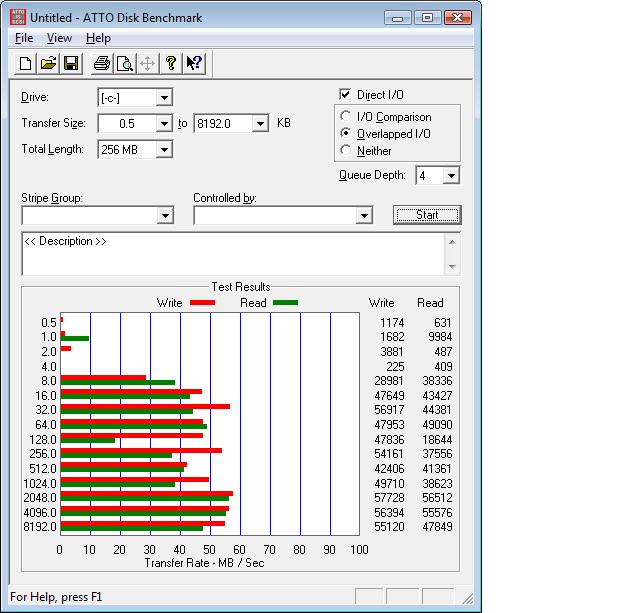Open a saved benchmark file via folder icon
The height and width of the screenshot is (613, 640).
tap(48, 64)
